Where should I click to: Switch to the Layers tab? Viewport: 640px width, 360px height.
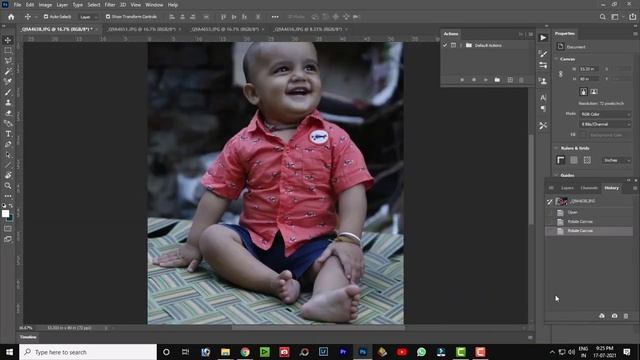[567, 188]
